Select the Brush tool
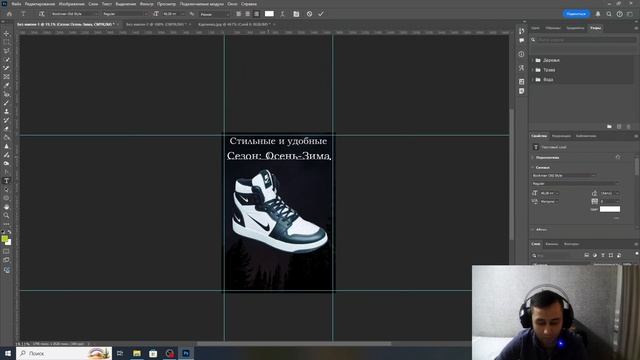The width and height of the screenshot is (640, 360). pos(7,103)
